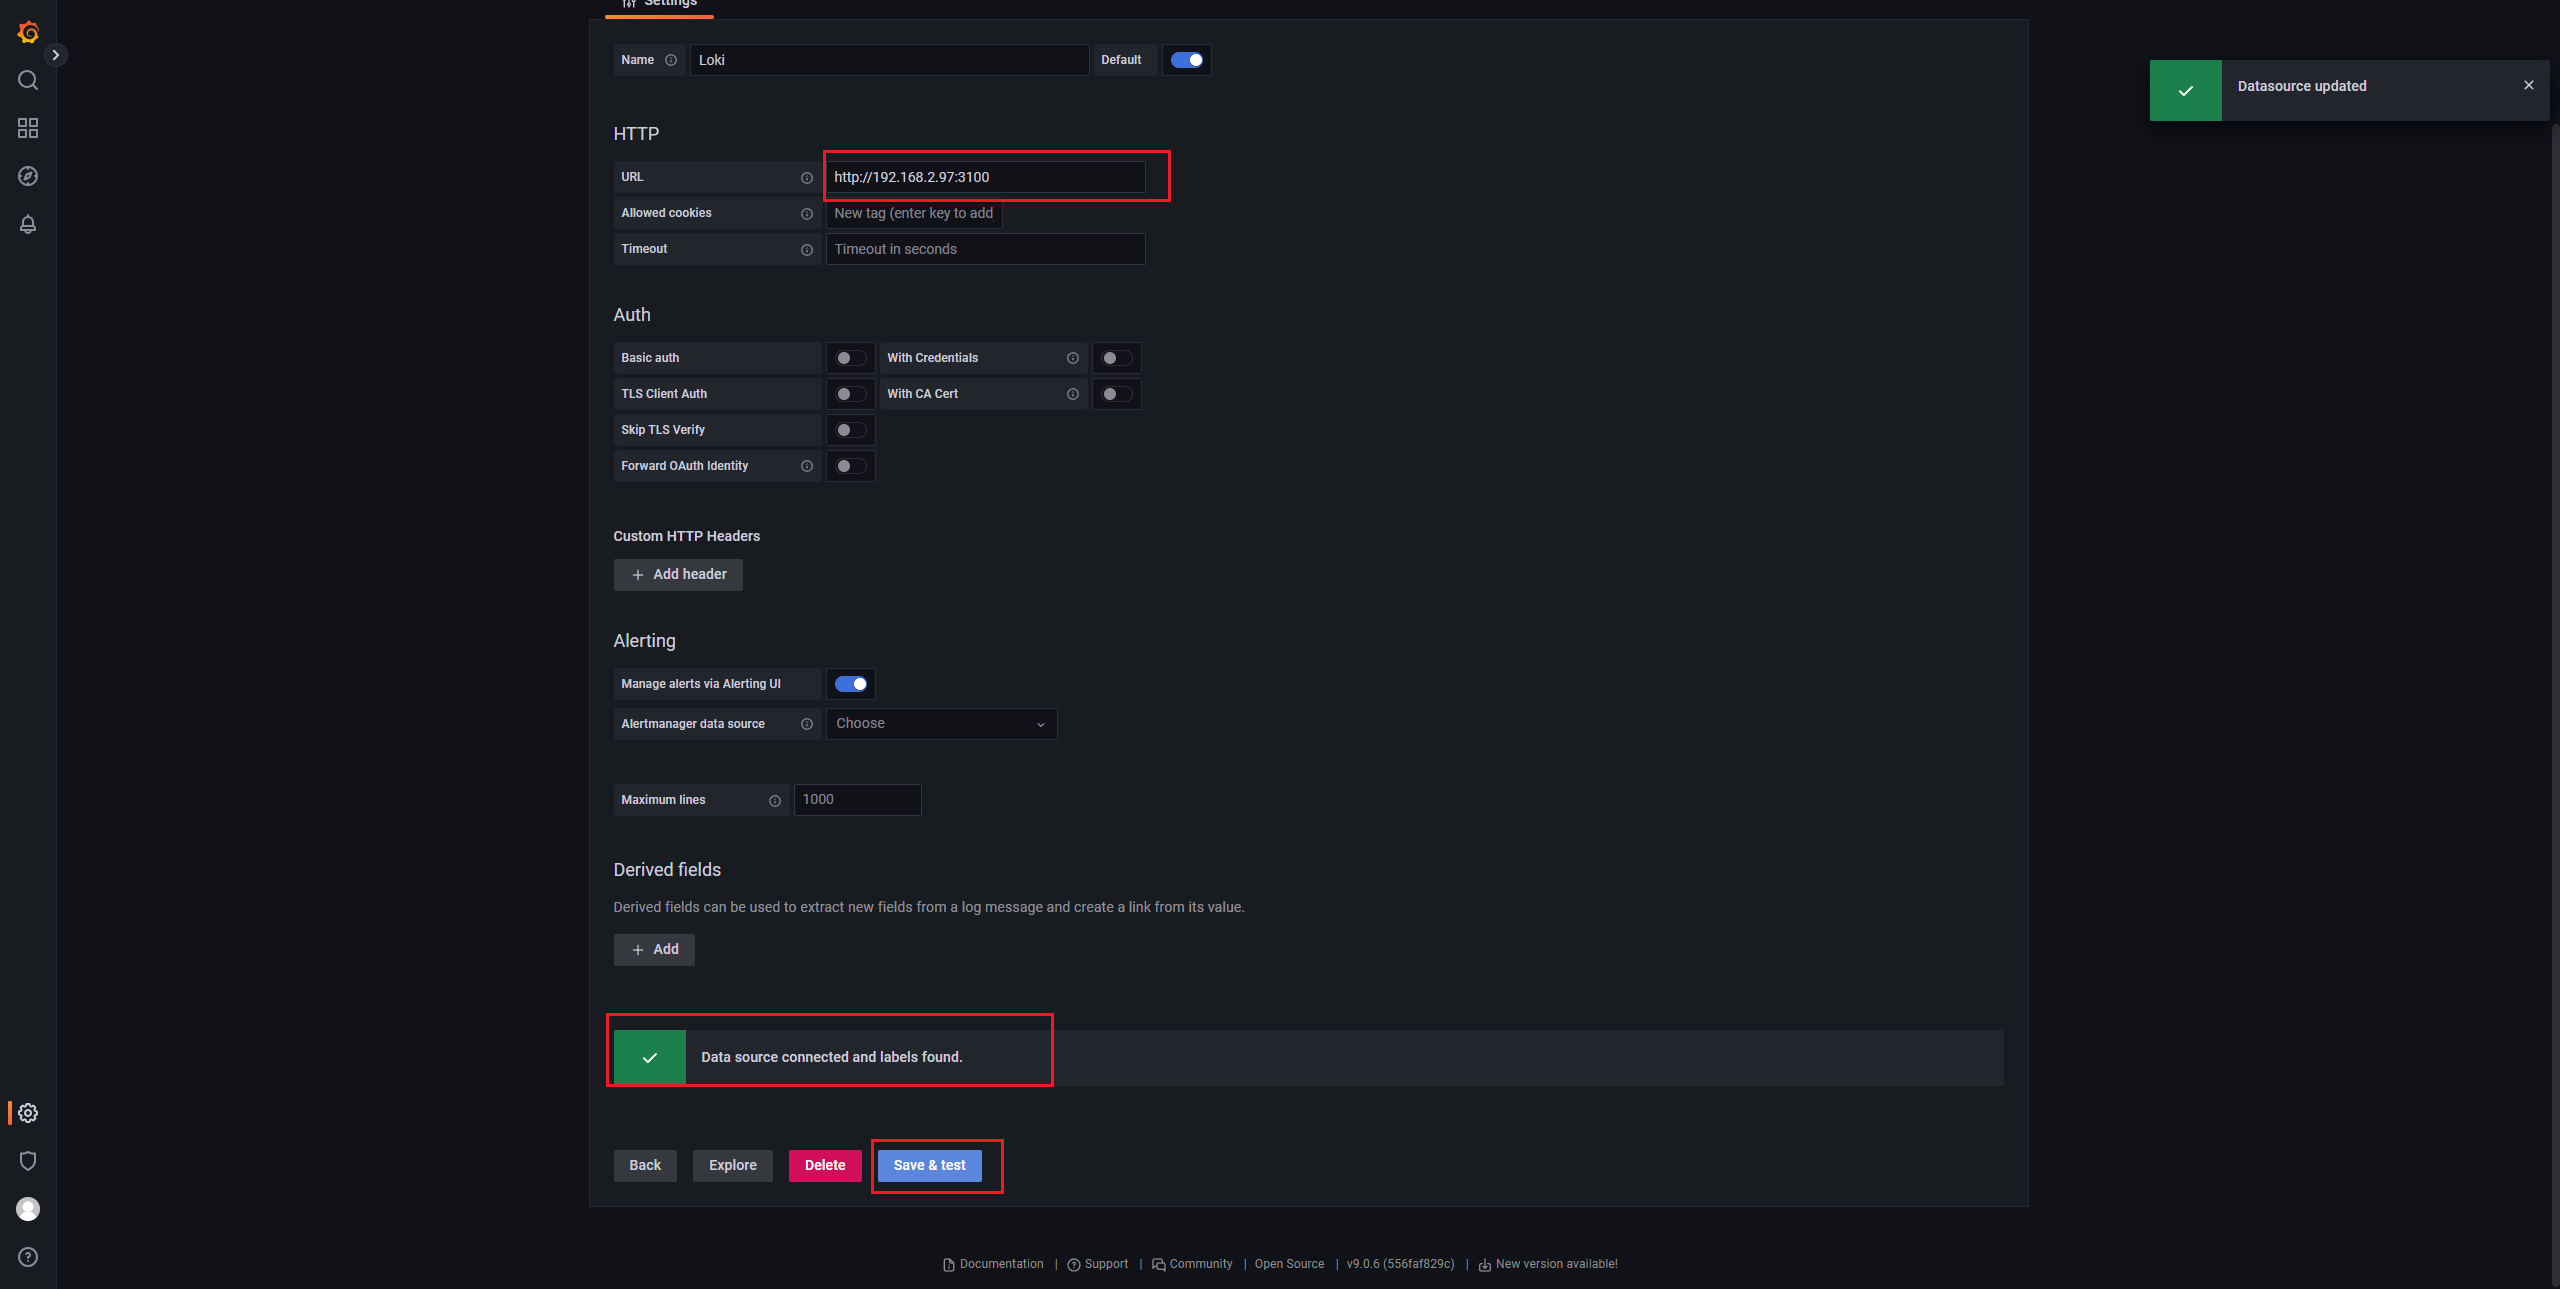This screenshot has height=1289, width=2560.
Task: Open the Help question mark icon
Action: click(x=28, y=1257)
